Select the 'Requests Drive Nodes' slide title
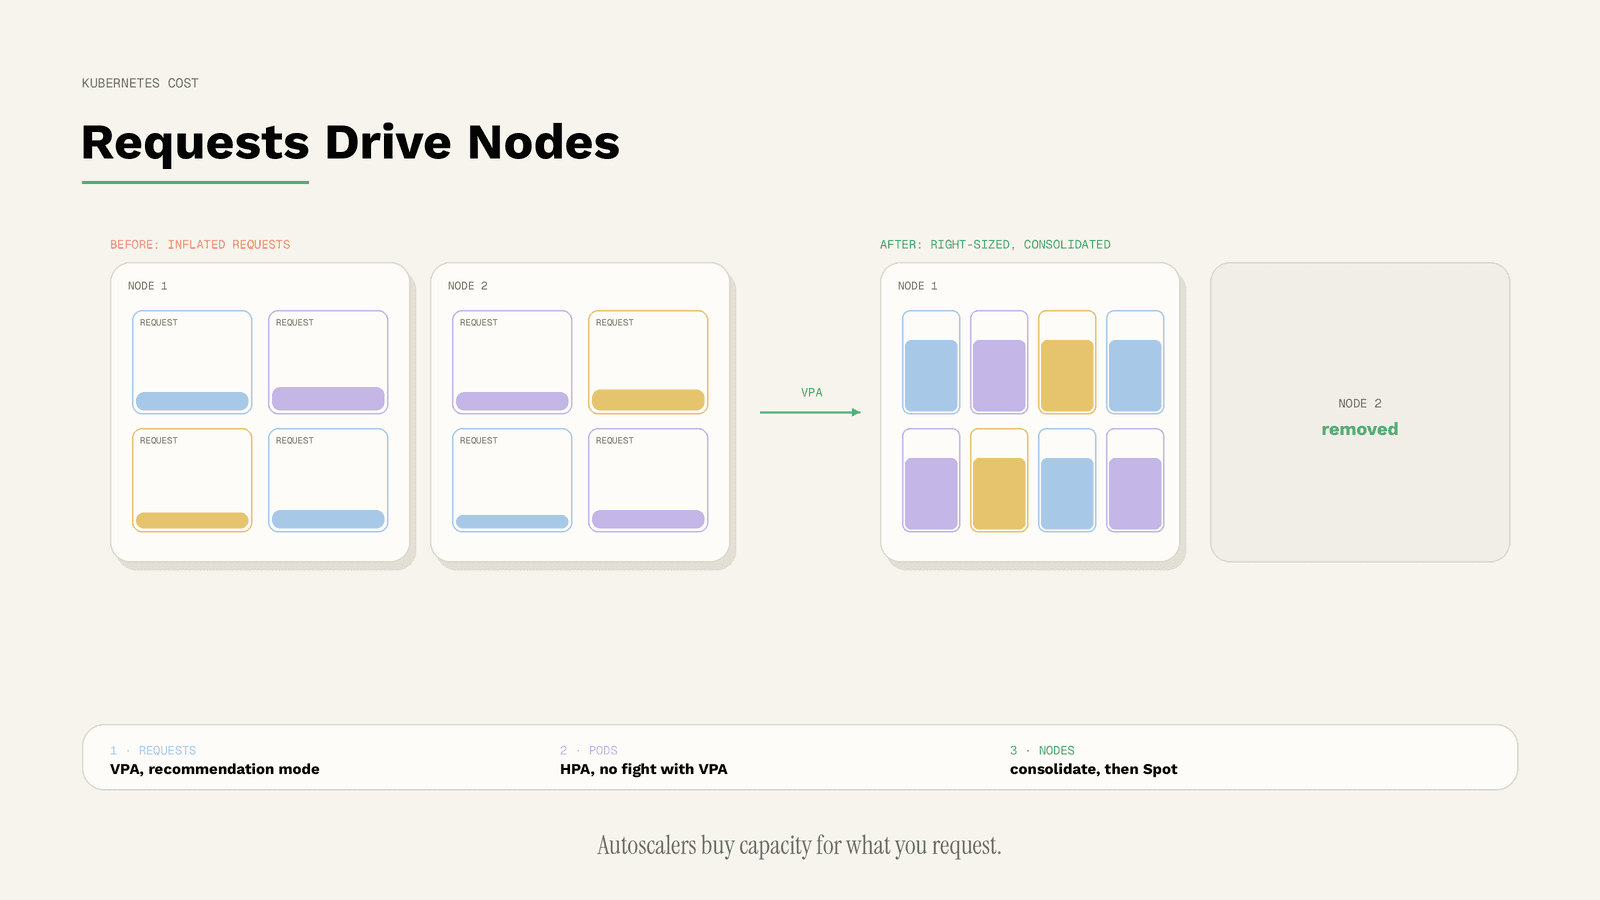 click(x=350, y=143)
